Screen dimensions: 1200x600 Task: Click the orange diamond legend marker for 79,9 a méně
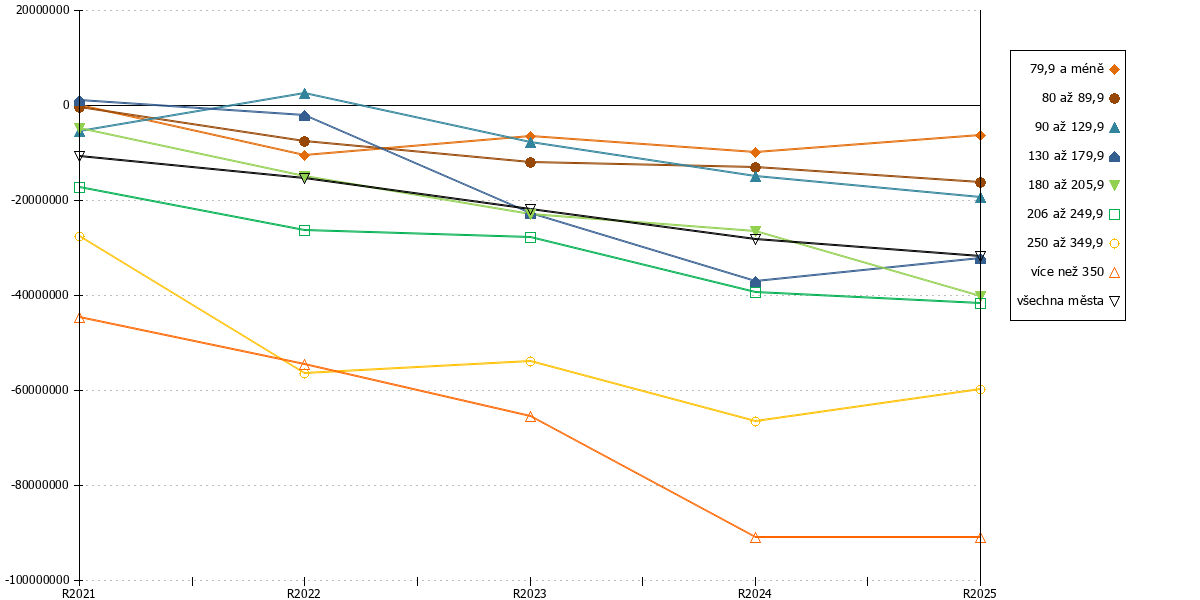pos(1114,69)
